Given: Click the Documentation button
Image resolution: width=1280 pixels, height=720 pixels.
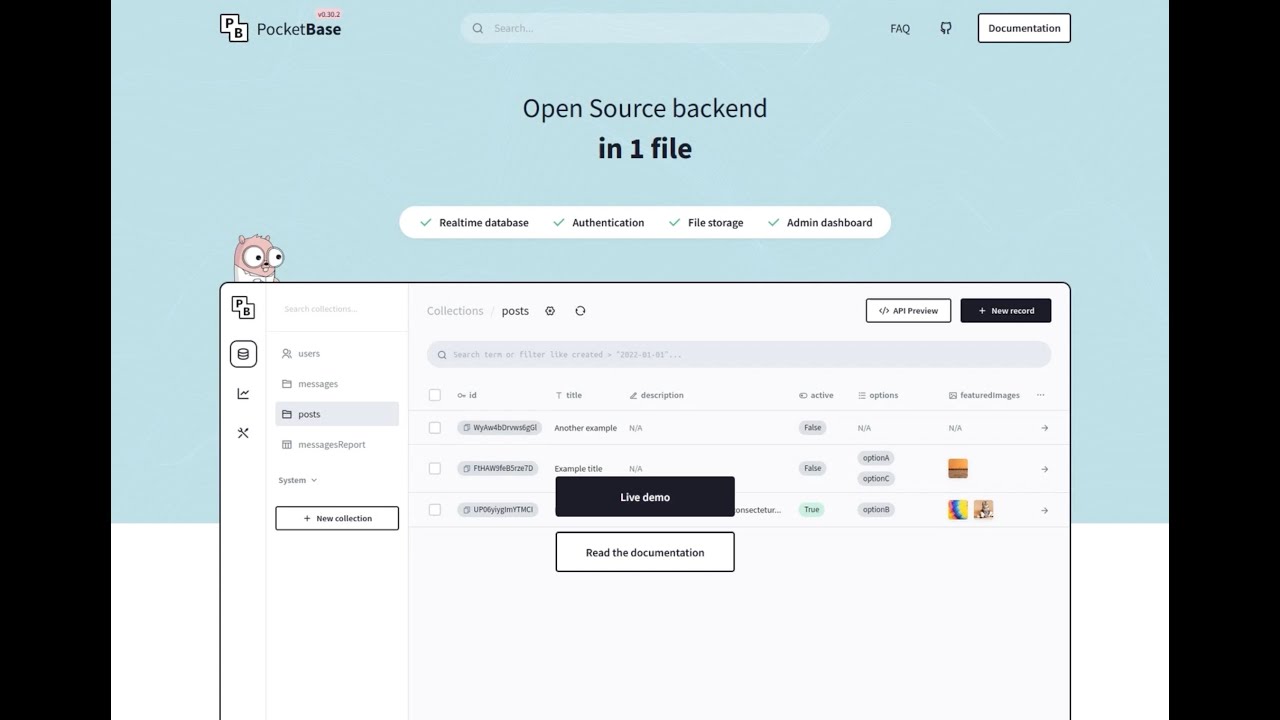Looking at the screenshot, I should (x=1024, y=28).
